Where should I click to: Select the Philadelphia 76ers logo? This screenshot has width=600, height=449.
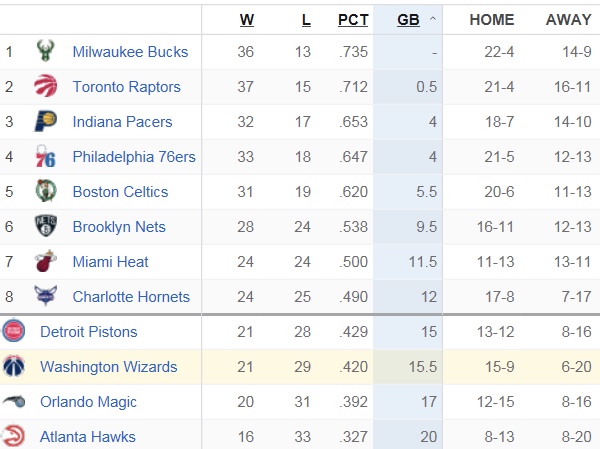click(x=45, y=157)
